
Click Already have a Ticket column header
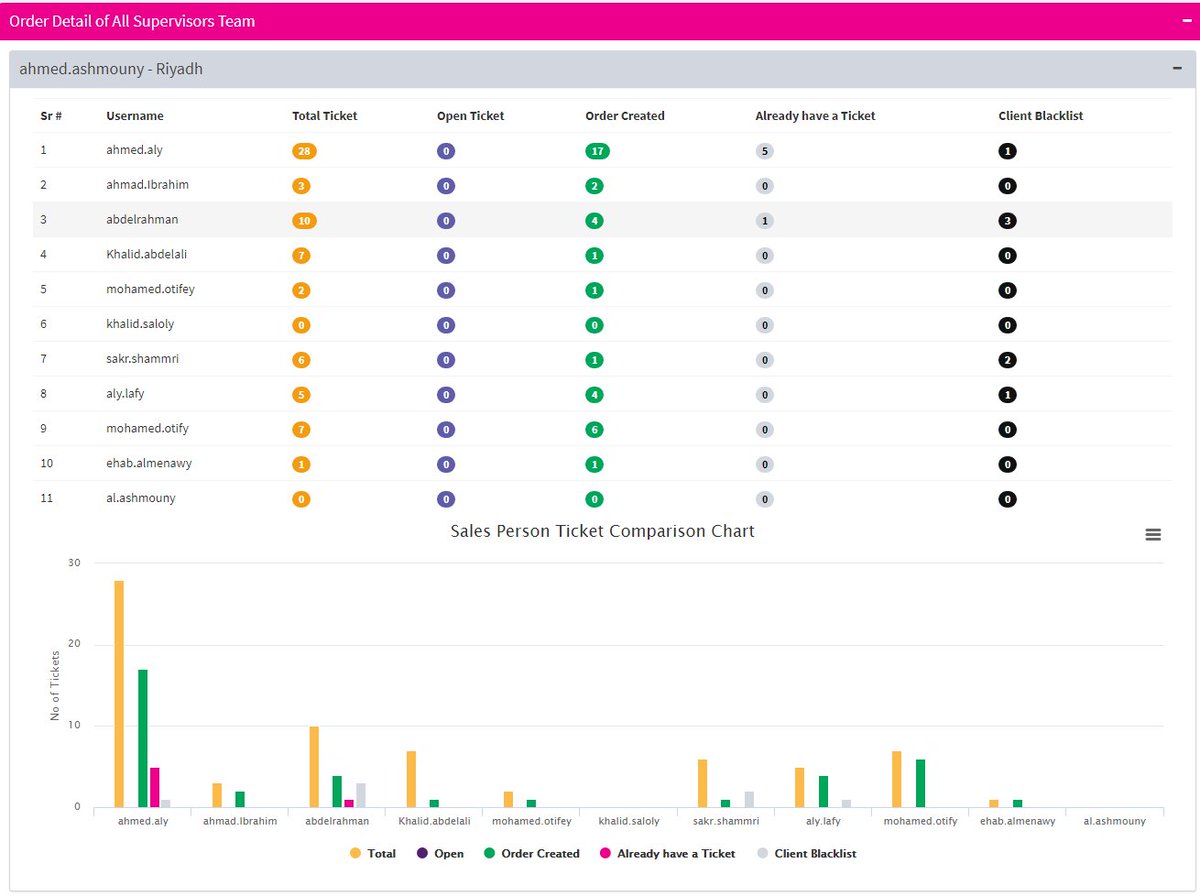(x=815, y=116)
